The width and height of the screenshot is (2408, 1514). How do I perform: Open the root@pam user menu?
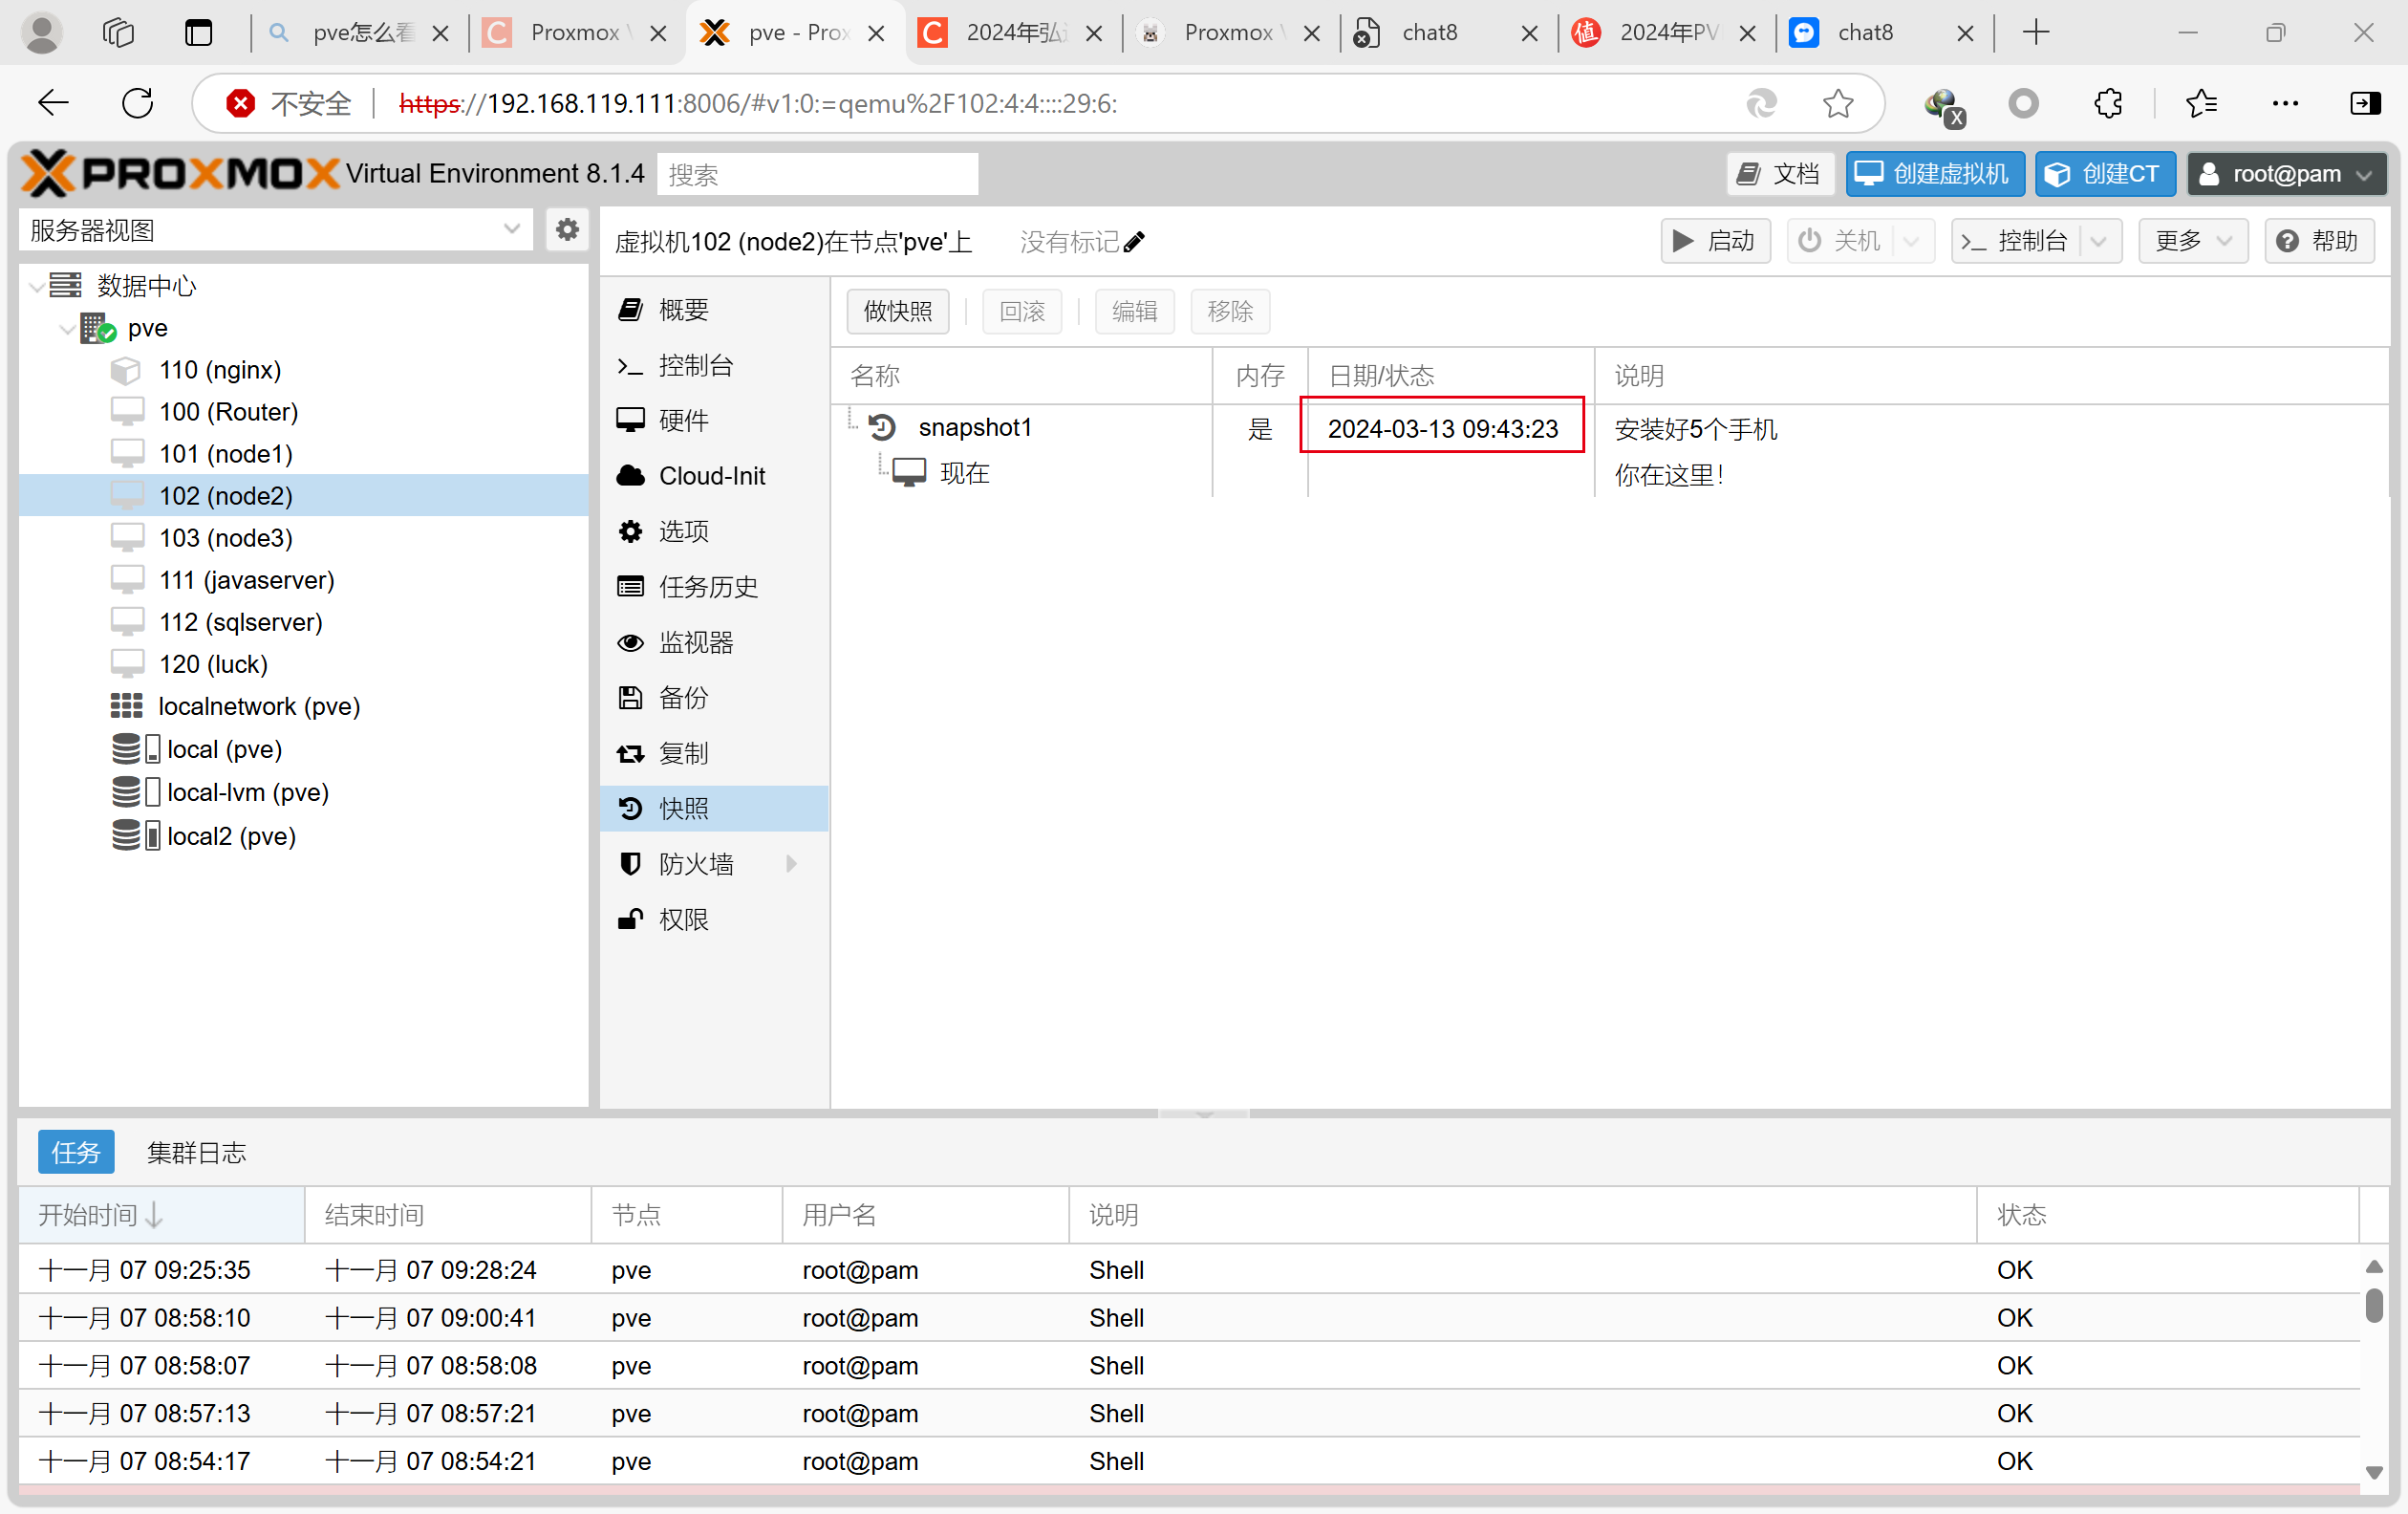[x=2287, y=174]
